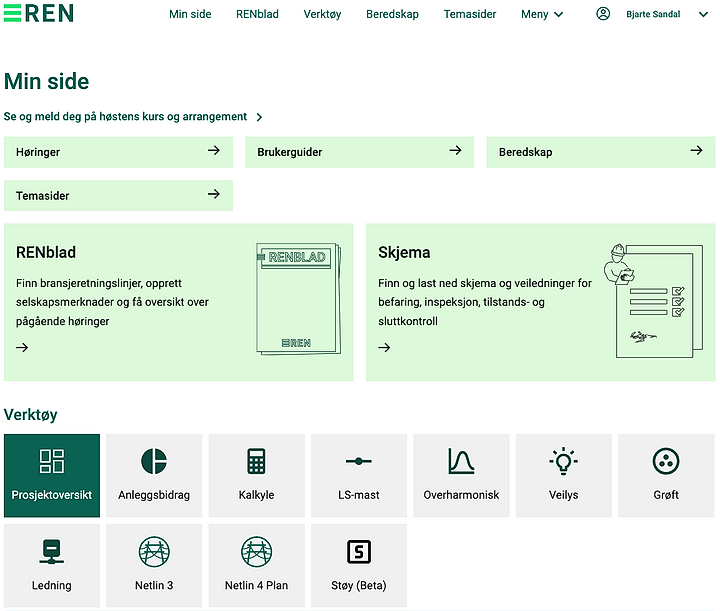720x611 pixels.
Task: Open the Brukerguider shortcut
Action: coord(360,152)
